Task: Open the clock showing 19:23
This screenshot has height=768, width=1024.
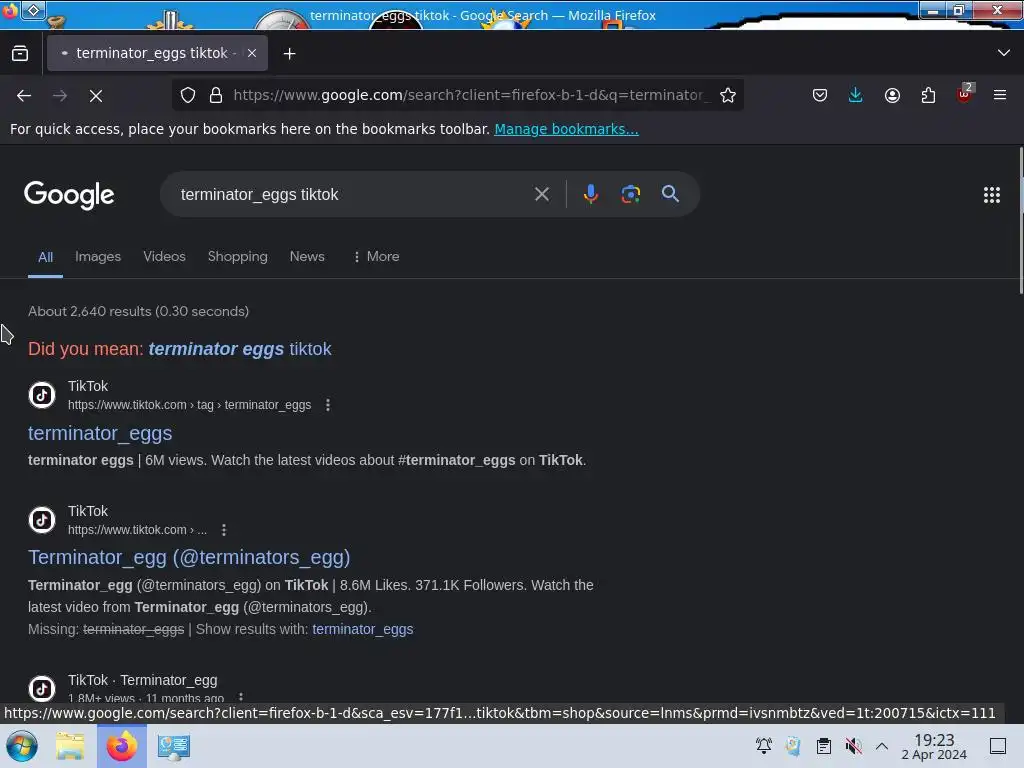Action: pos(934,746)
